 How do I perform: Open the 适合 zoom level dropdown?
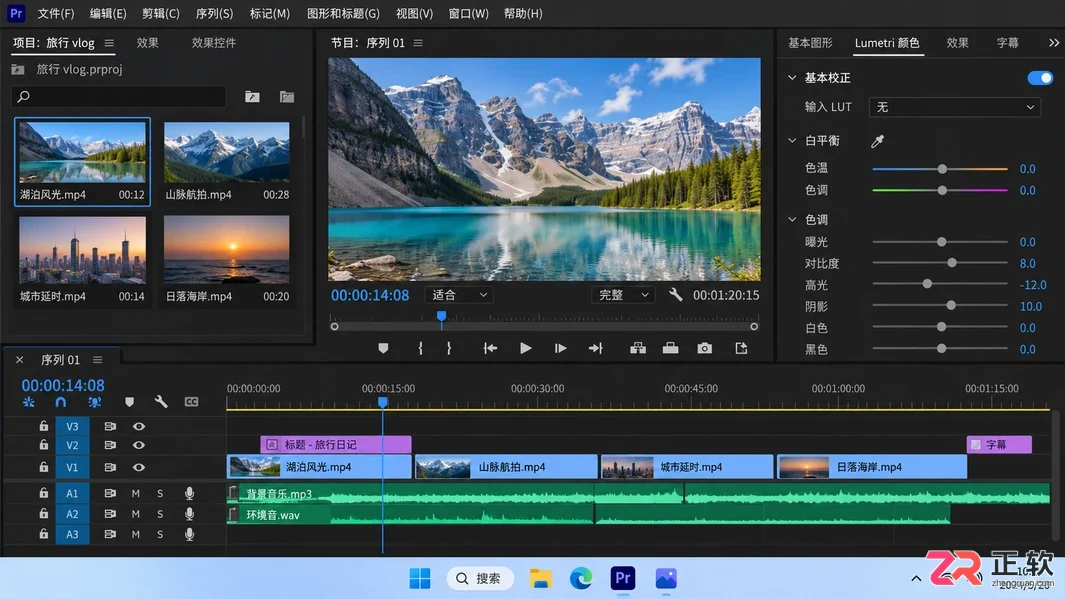460,295
